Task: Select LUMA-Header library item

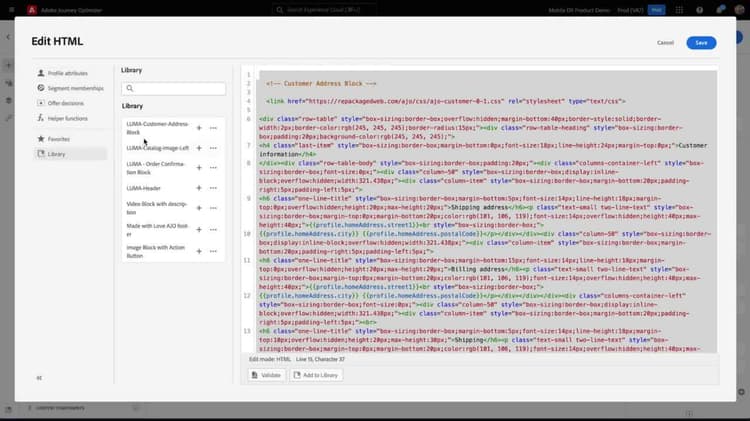Action: (143, 188)
